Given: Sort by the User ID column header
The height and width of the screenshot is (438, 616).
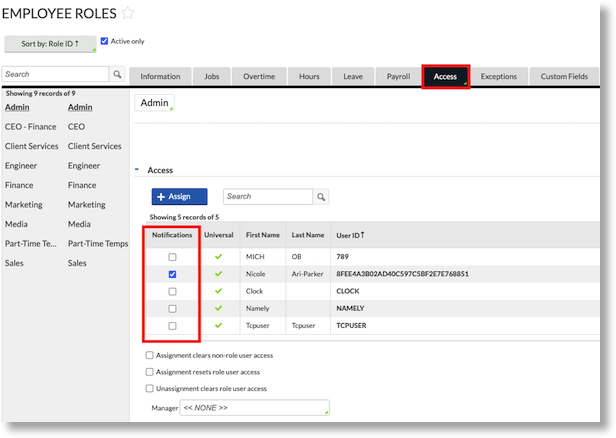Looking at the screenshot, I should point(351,235).
